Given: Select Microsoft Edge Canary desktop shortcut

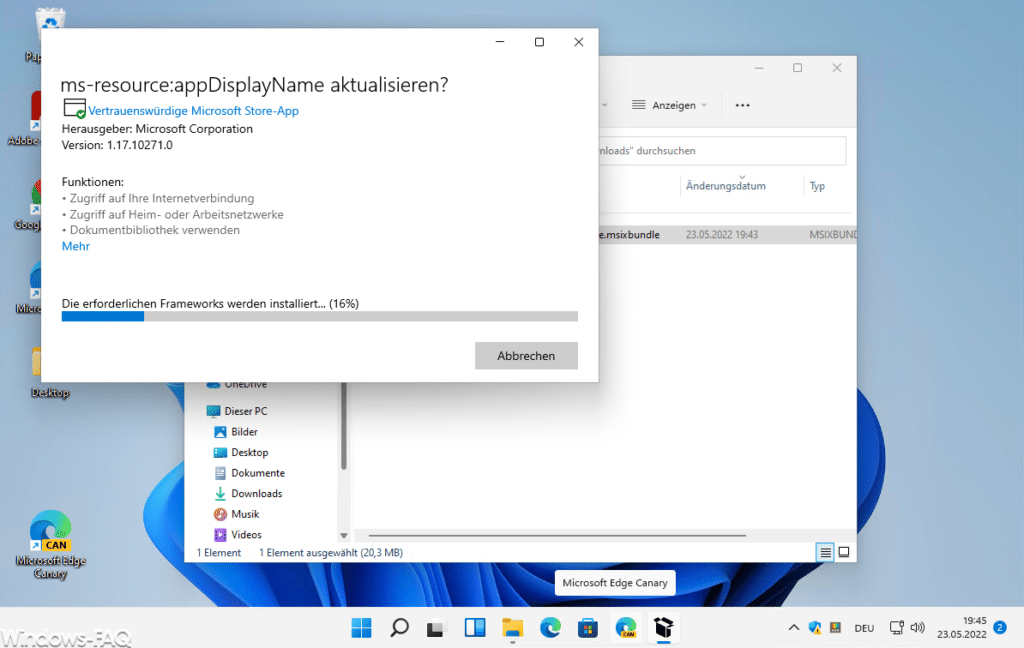Looking at the screenshot, I should point(50,545).
